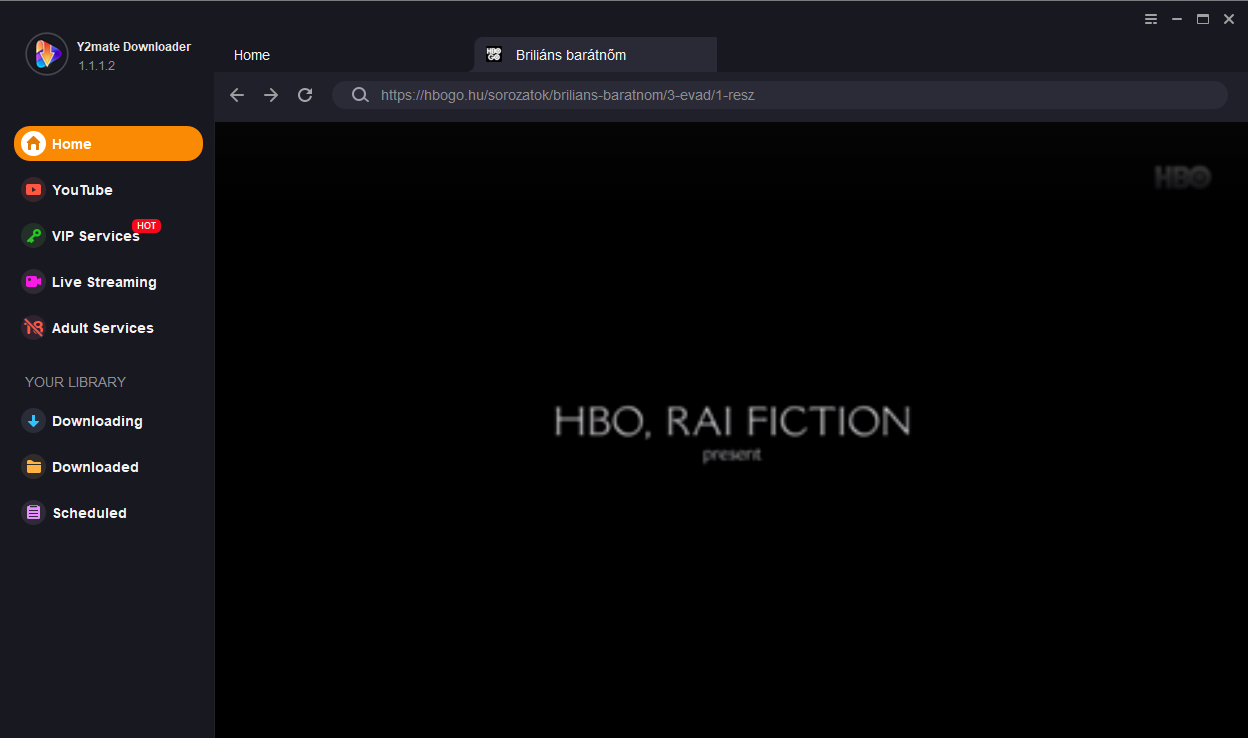This screenshot has width=1248, height=738.
Task: Minimize the Y2mate Downloader window
Action: pyautogui.click(x=1177, y=19)
